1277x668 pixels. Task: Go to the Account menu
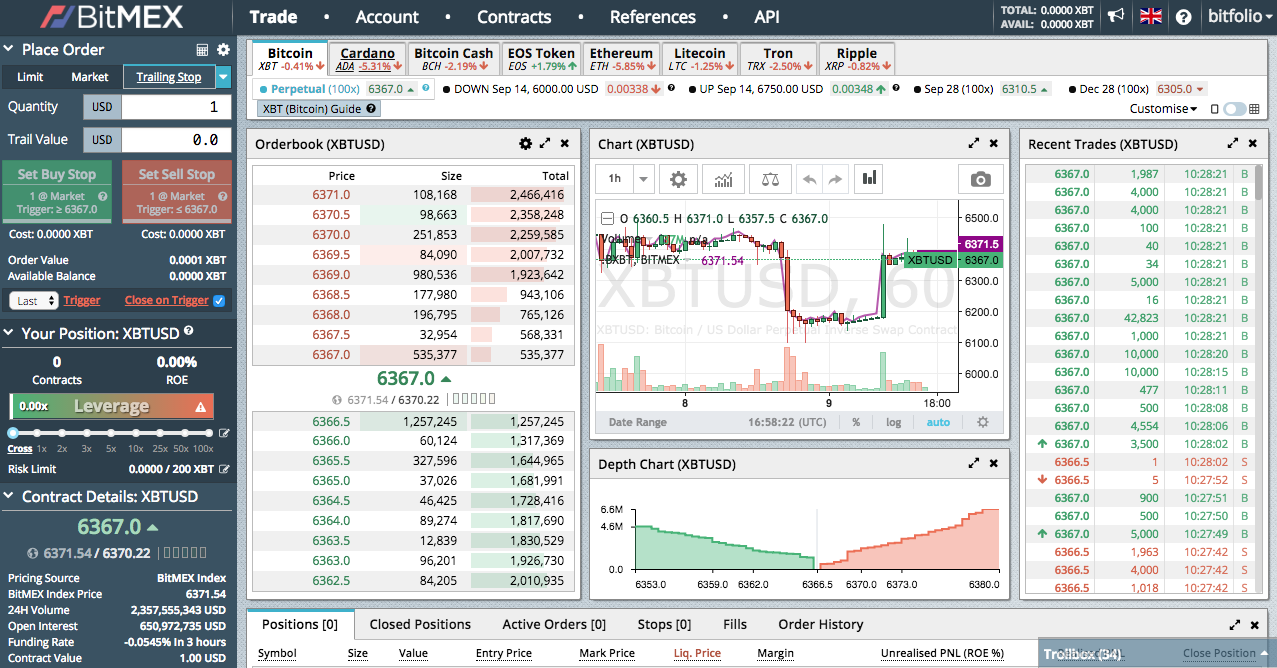[387, 17]
